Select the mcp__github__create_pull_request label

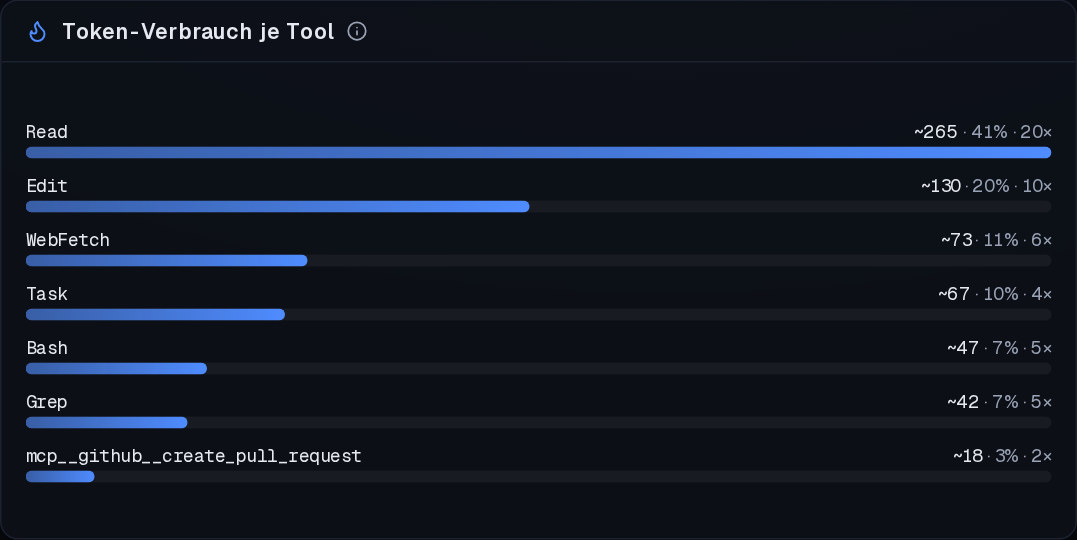tap(194, 456)
